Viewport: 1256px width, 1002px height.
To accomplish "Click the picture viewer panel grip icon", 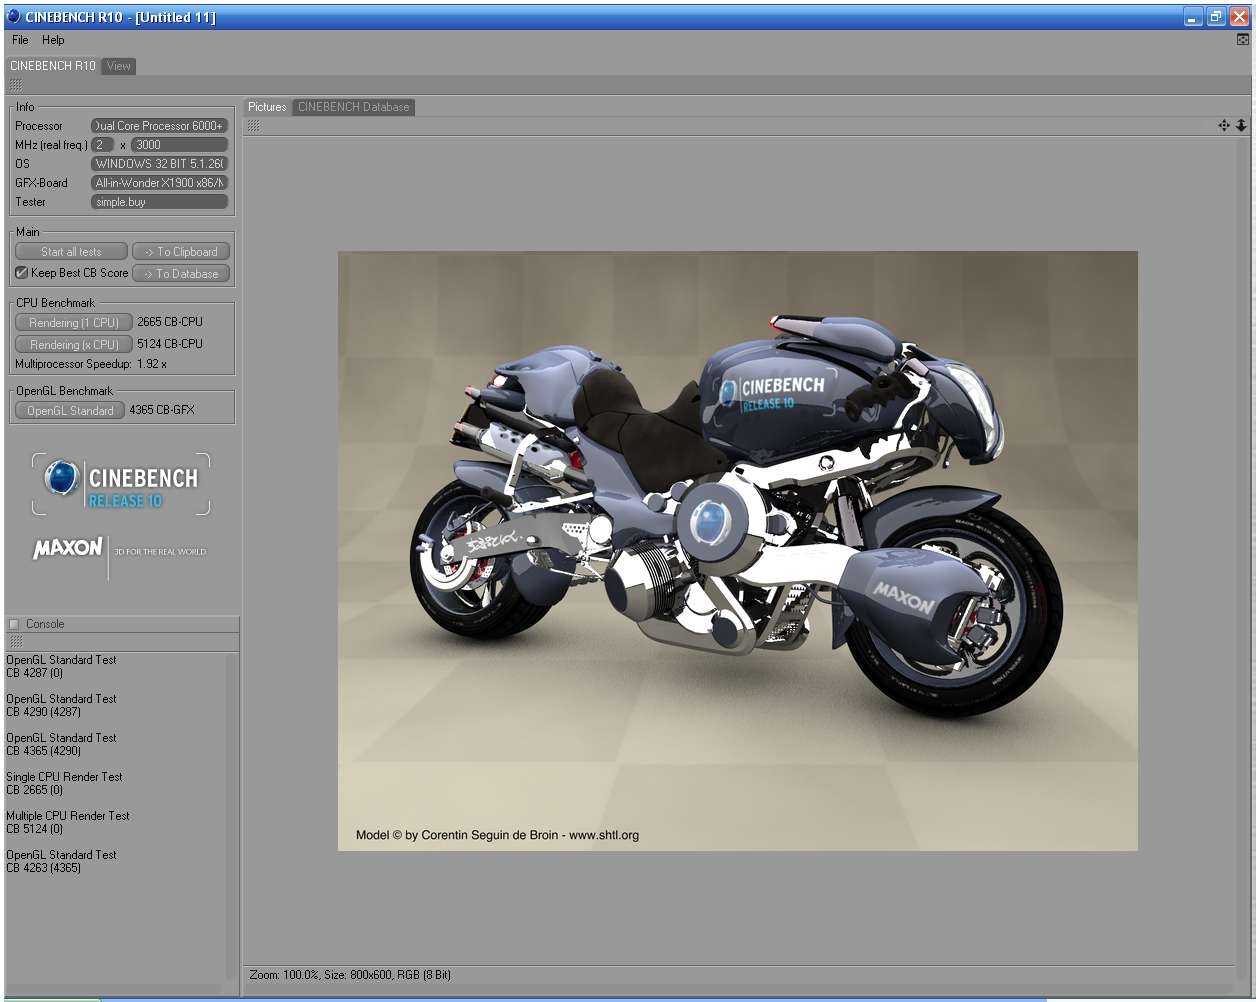I will click(254, 126).
